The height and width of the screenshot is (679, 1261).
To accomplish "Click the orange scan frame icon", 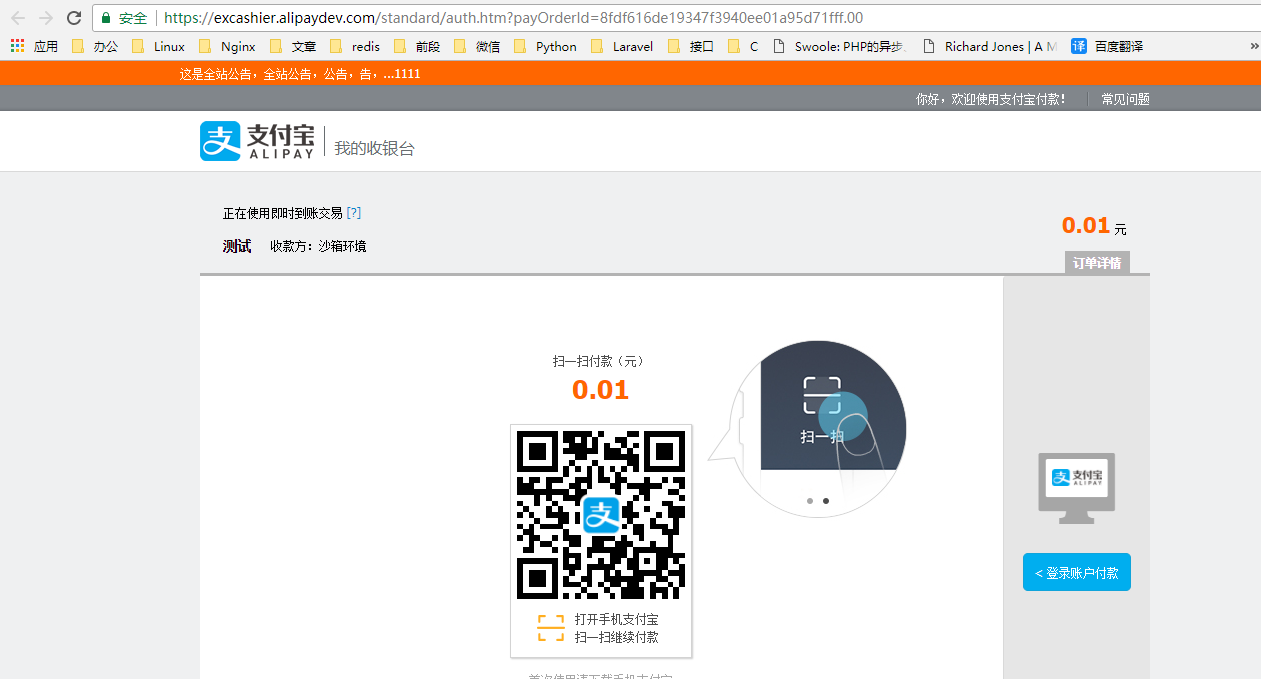I will click(x=550, y=628).
